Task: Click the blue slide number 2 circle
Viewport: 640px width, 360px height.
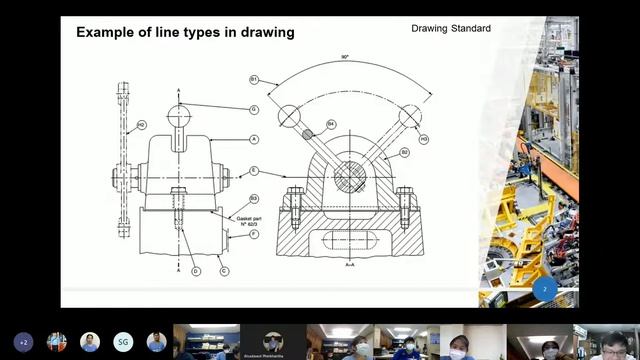Action: pyautogui.click(x=544, y=289)
